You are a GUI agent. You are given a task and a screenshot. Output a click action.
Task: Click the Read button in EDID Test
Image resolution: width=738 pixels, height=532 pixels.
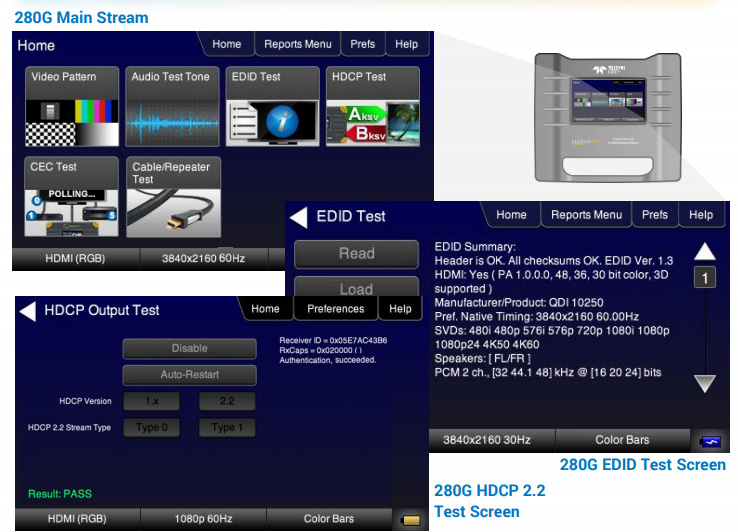356,254
